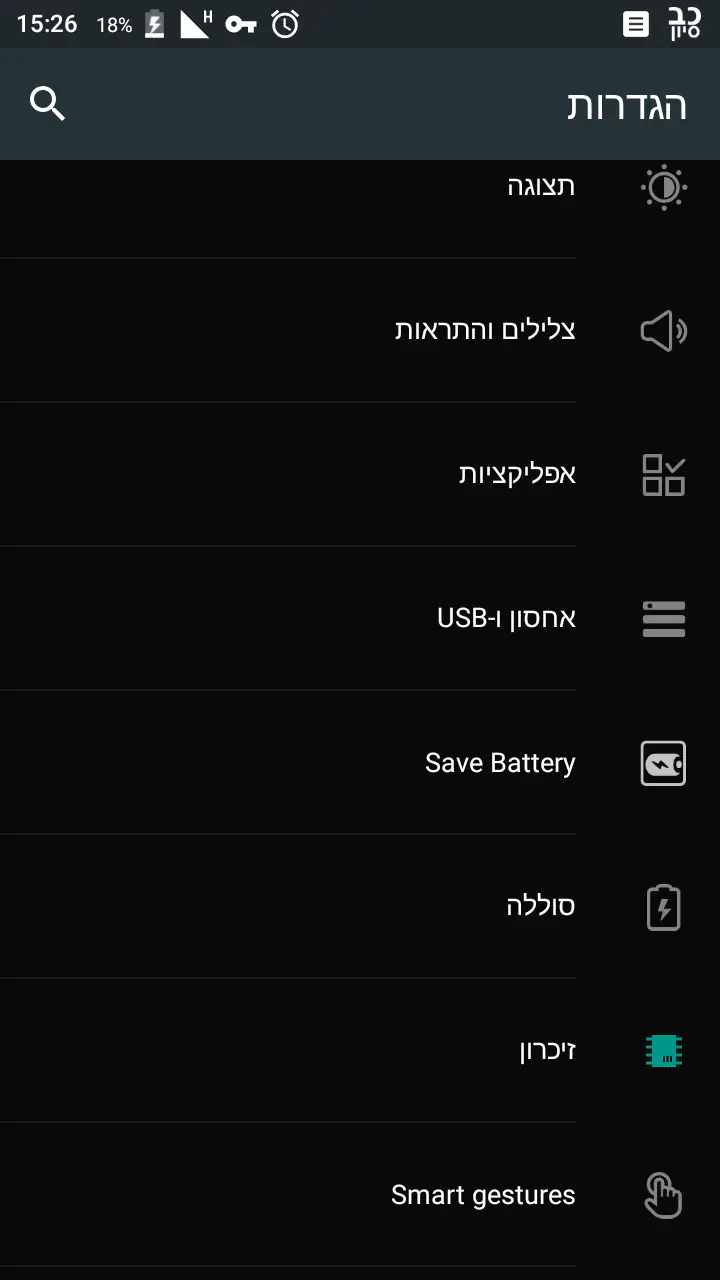Tap the Save Battery icon
720x1280 pixels.
pos(663,763)
